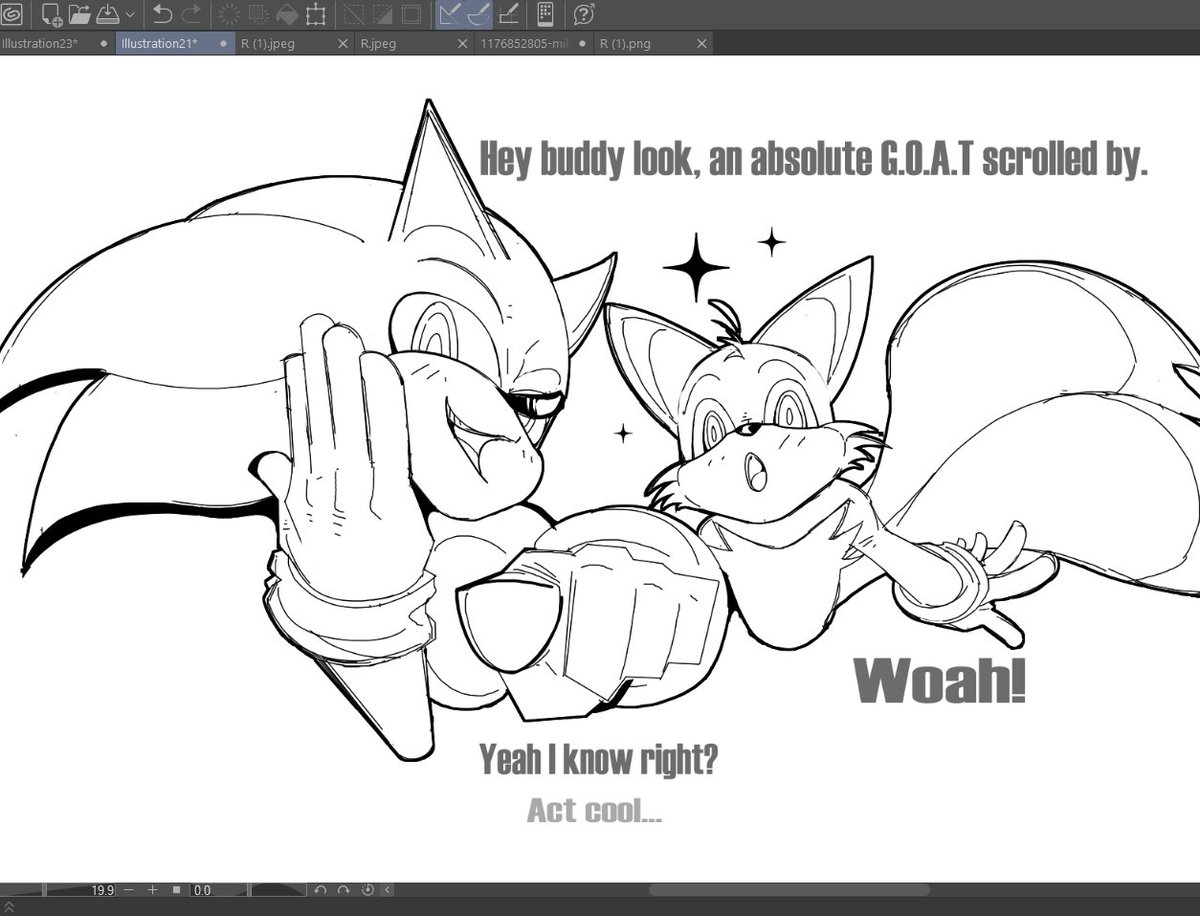Screen dimensions: 1200x916
Task: Reset canvas rotation with the dial icon
Action: [367, 890]
